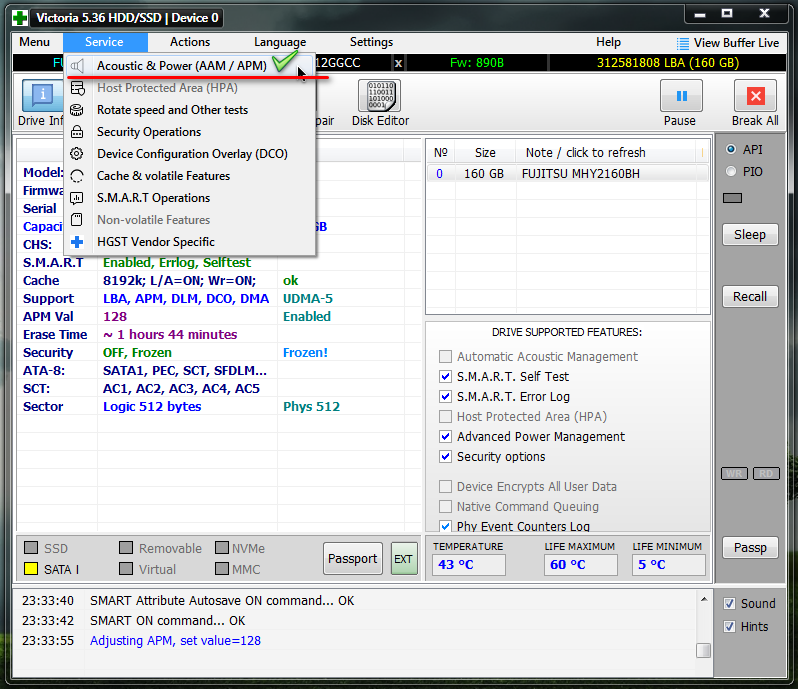The width and height of the screenshot is (798, 689).
Task: Click the Recall button
Action: point(750,297)
